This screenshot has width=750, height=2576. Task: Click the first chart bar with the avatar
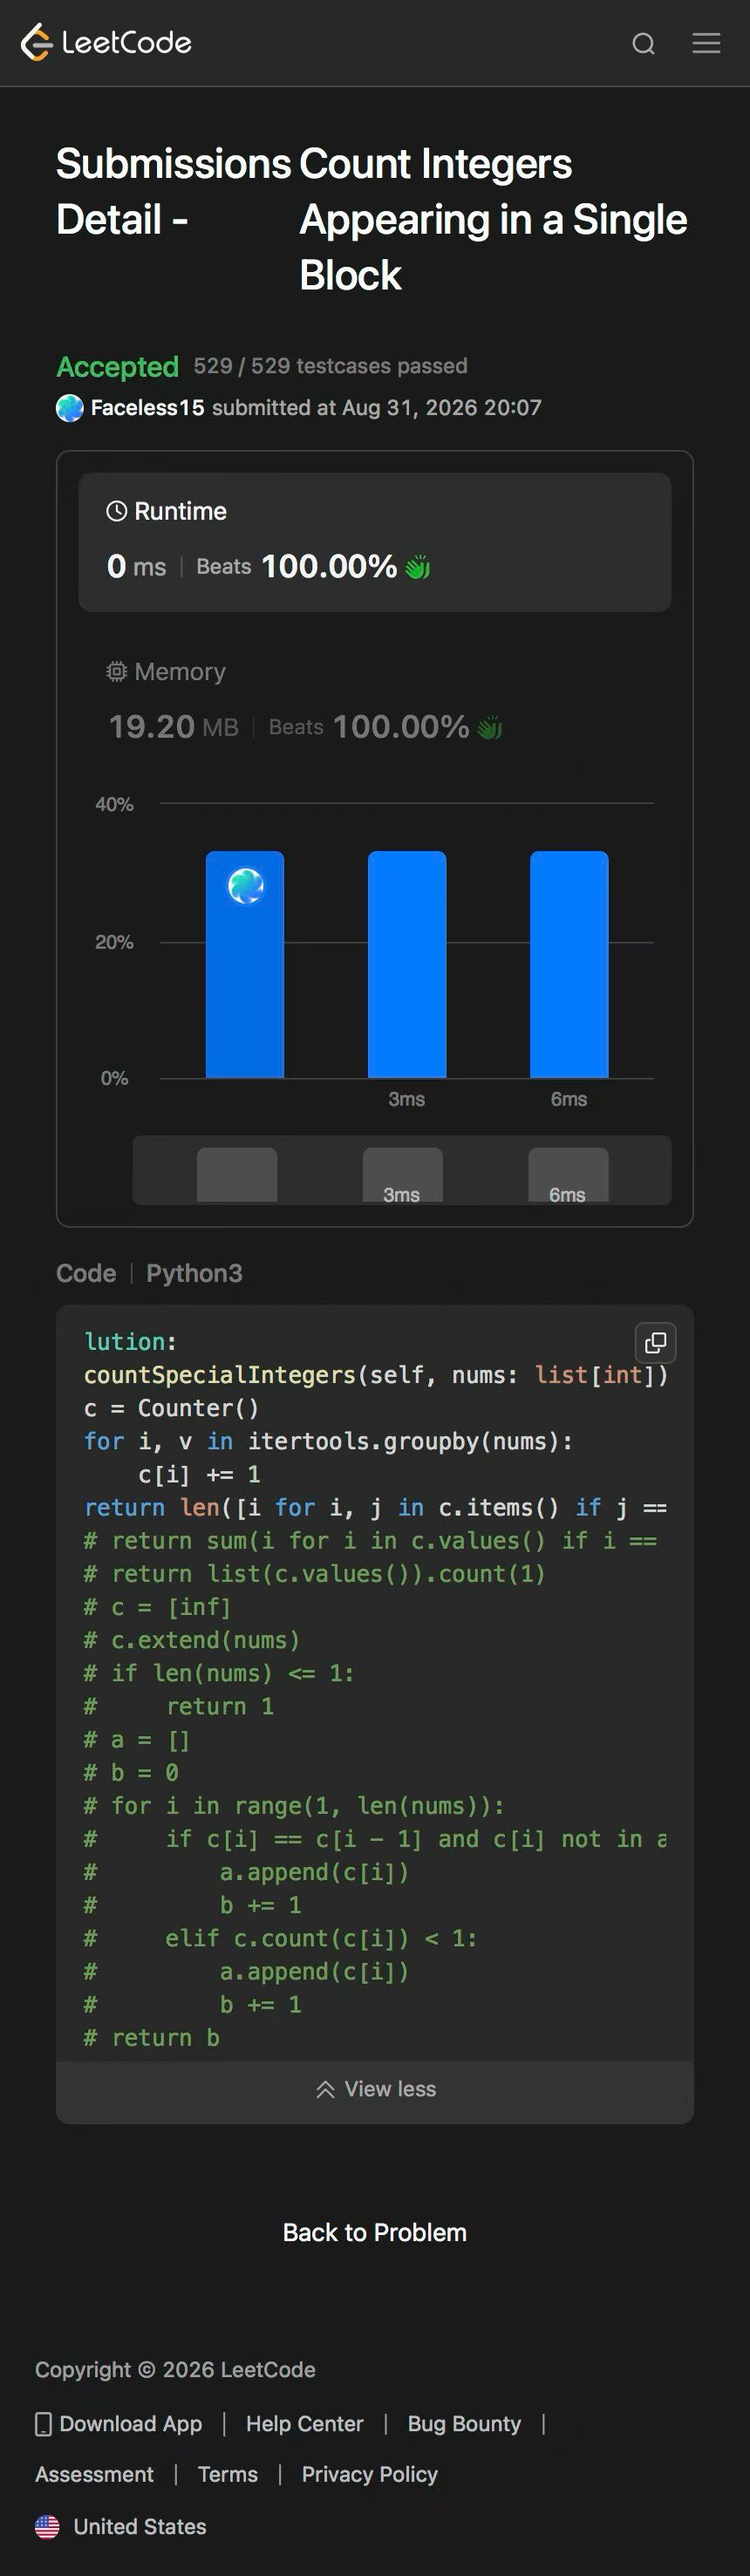pos(245,964)
